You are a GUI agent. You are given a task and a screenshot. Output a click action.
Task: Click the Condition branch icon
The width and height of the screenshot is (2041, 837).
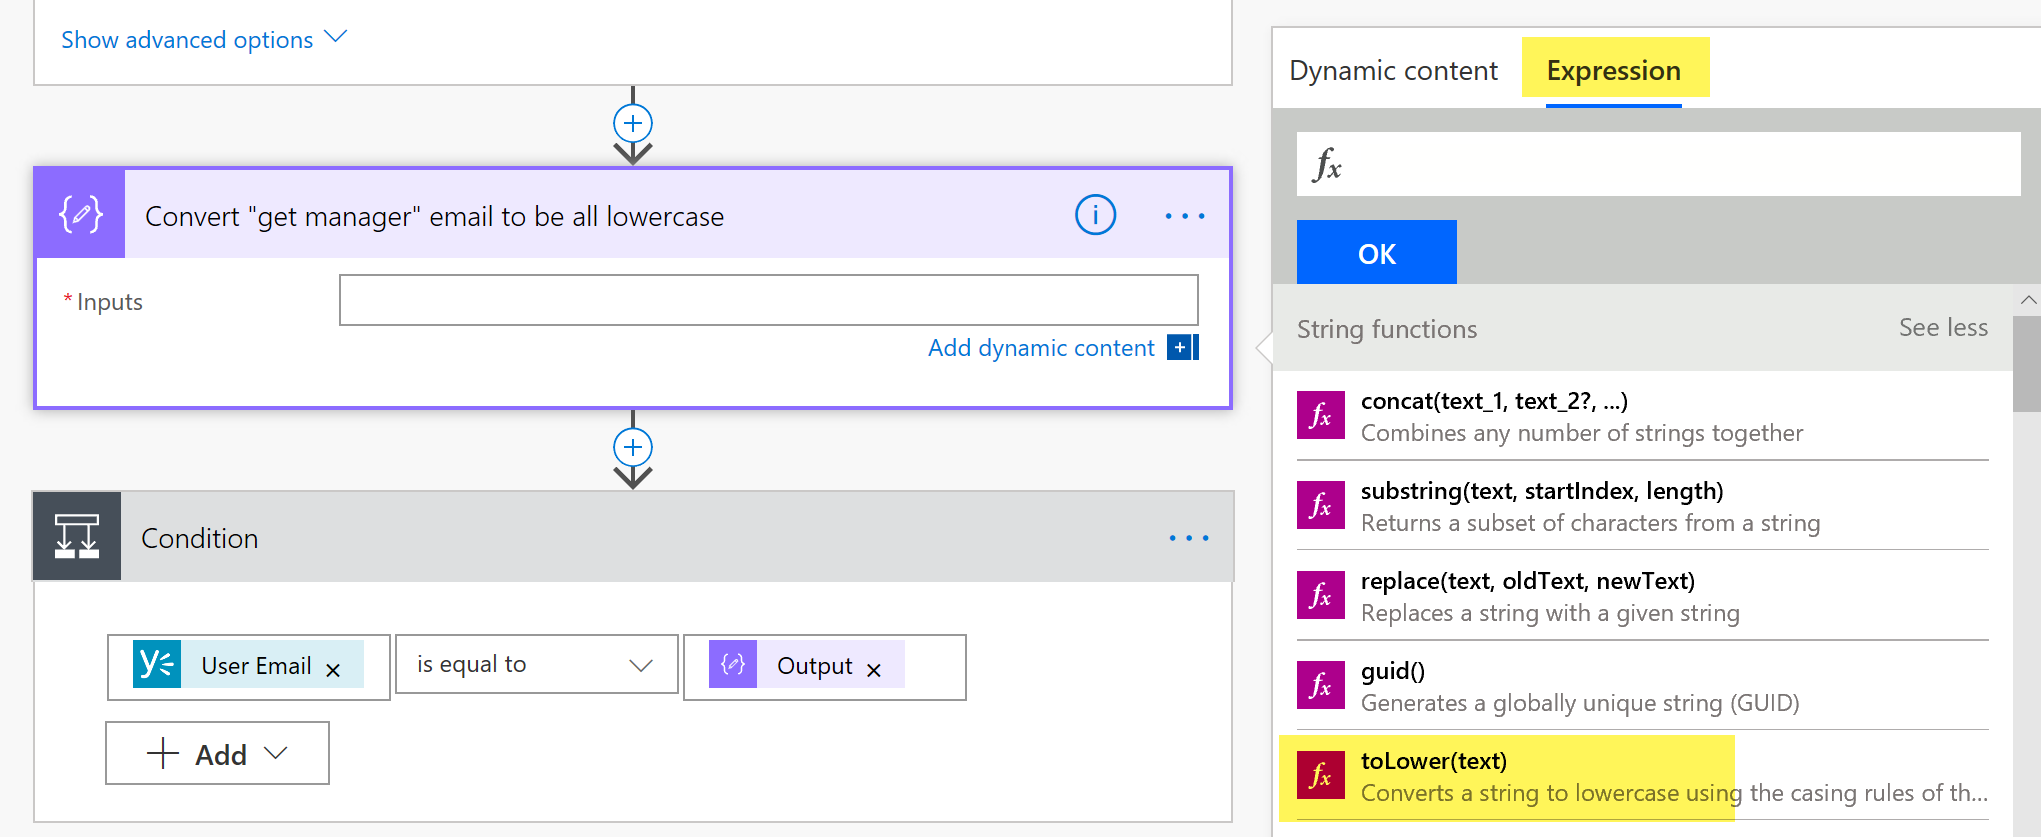pyautogui.click(x=77, y=536)
